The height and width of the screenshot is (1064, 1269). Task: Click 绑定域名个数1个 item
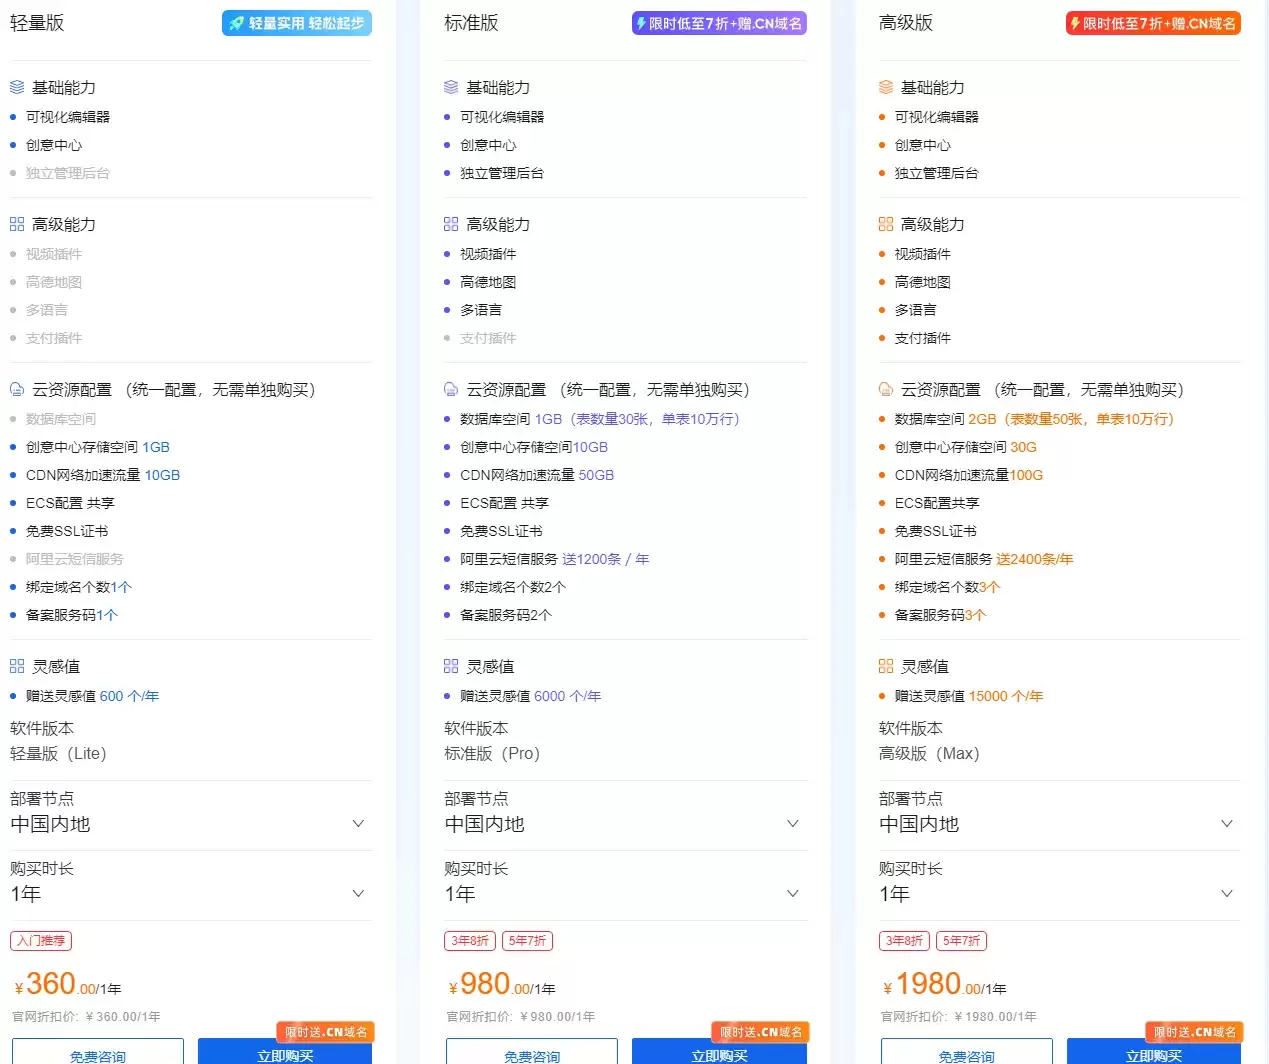pos(79,587)
